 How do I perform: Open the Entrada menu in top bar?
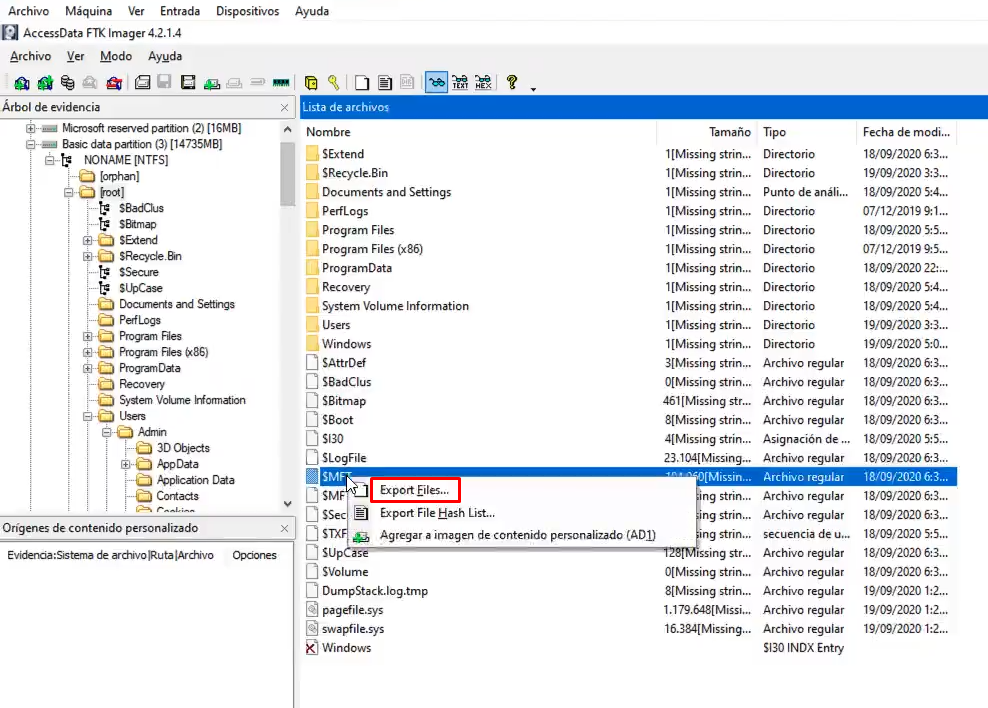[180, 11]
